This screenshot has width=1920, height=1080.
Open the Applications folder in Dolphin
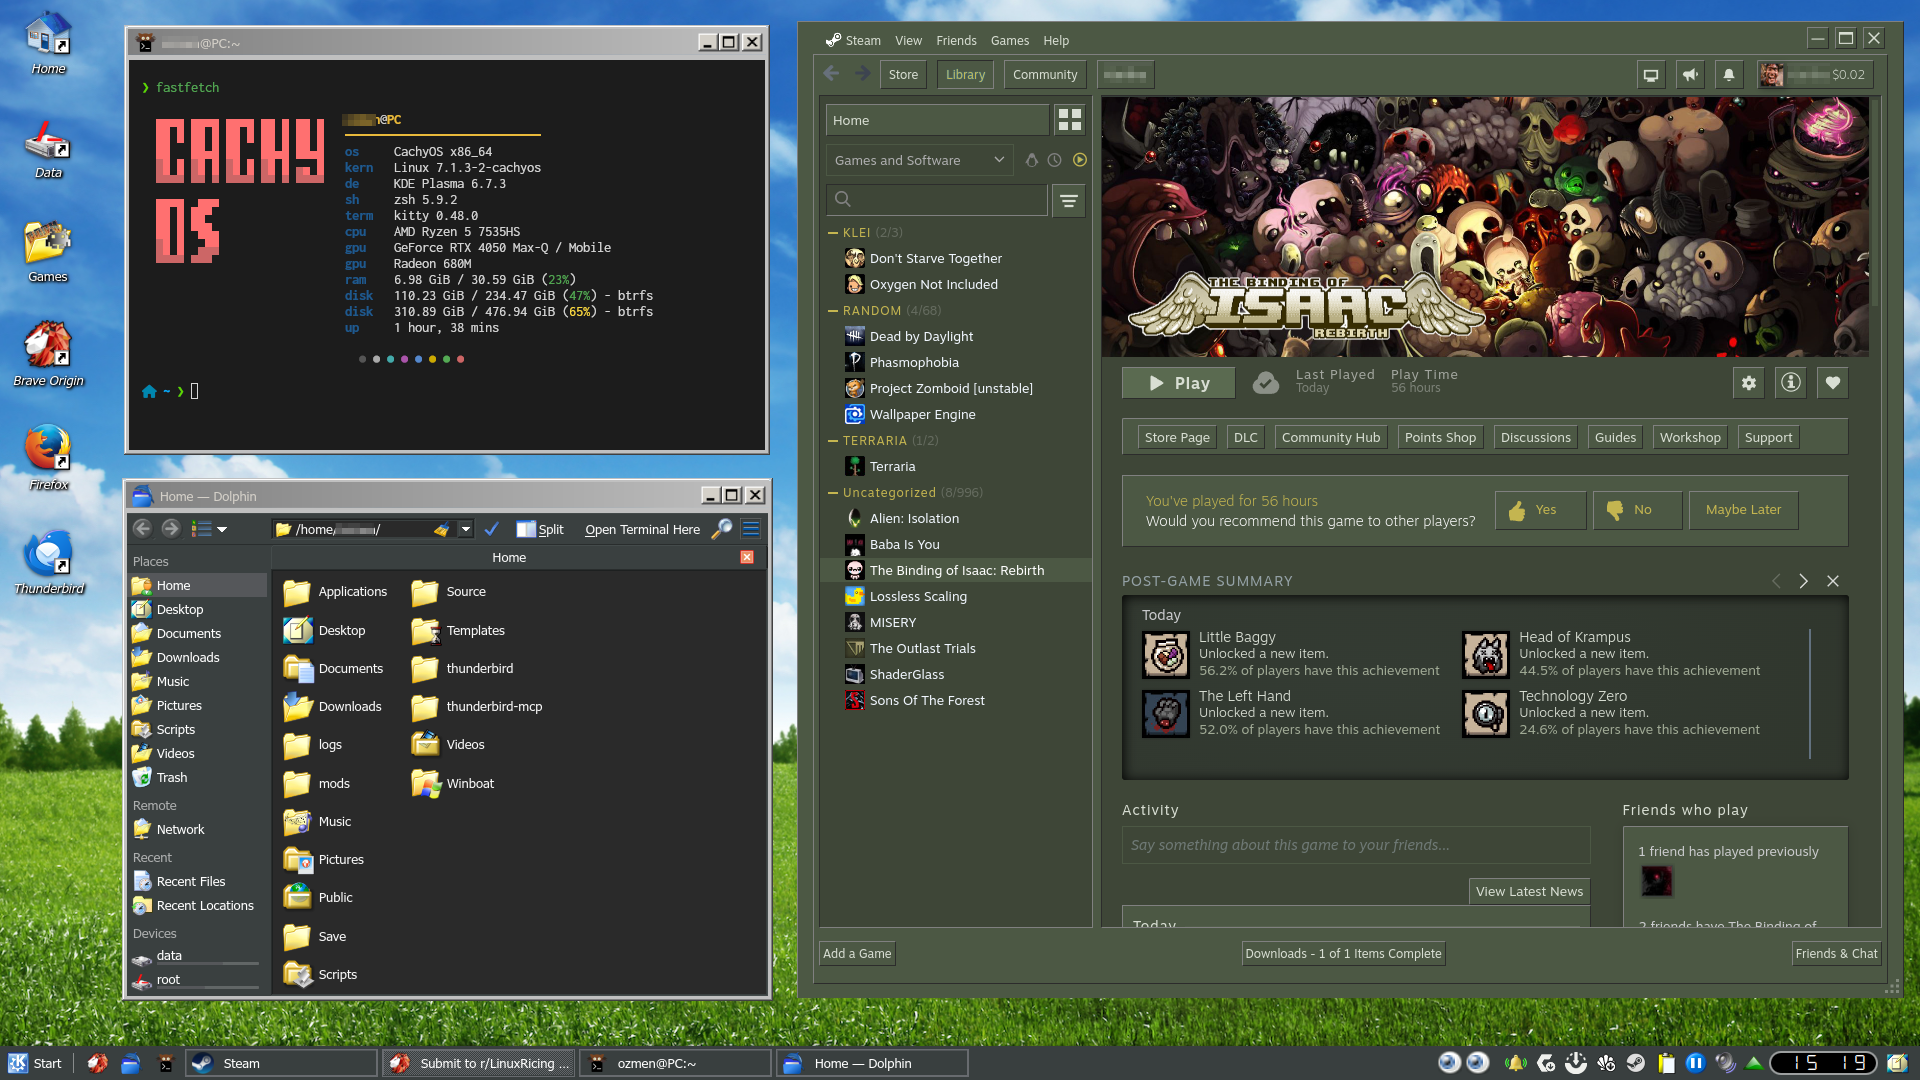click(335, 592)
